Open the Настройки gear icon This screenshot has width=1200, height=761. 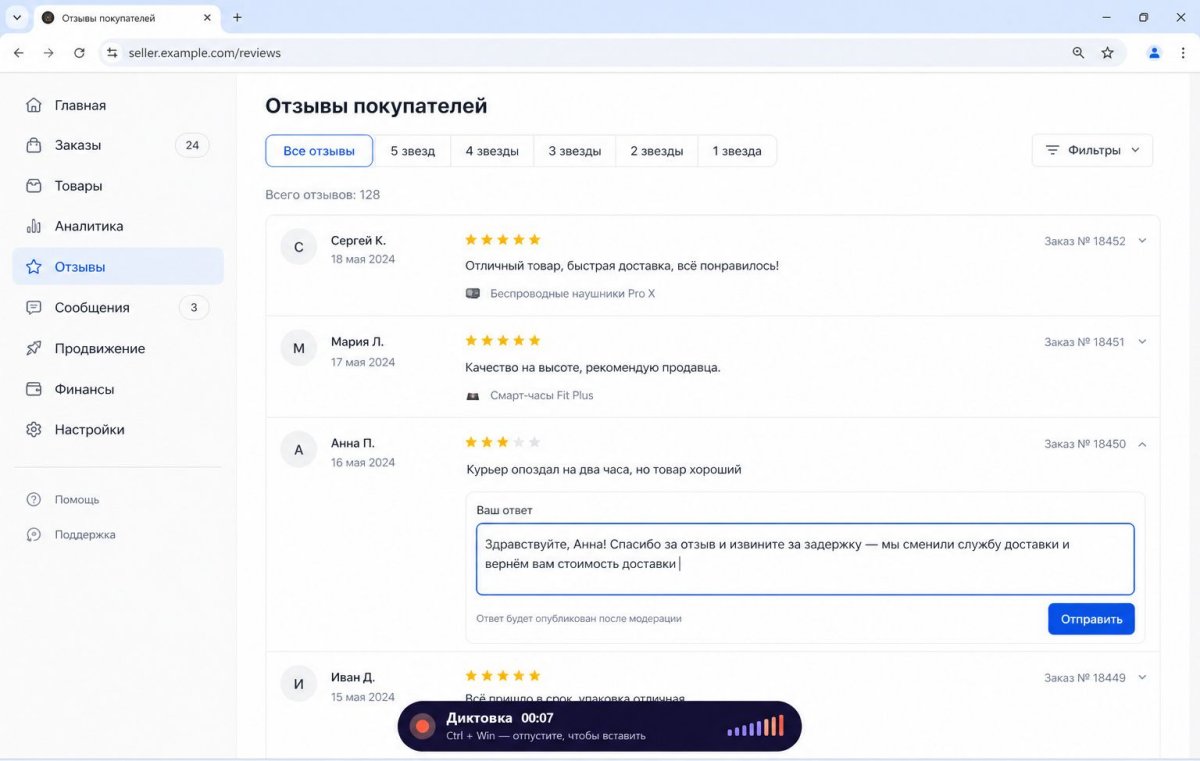[34, 429]
